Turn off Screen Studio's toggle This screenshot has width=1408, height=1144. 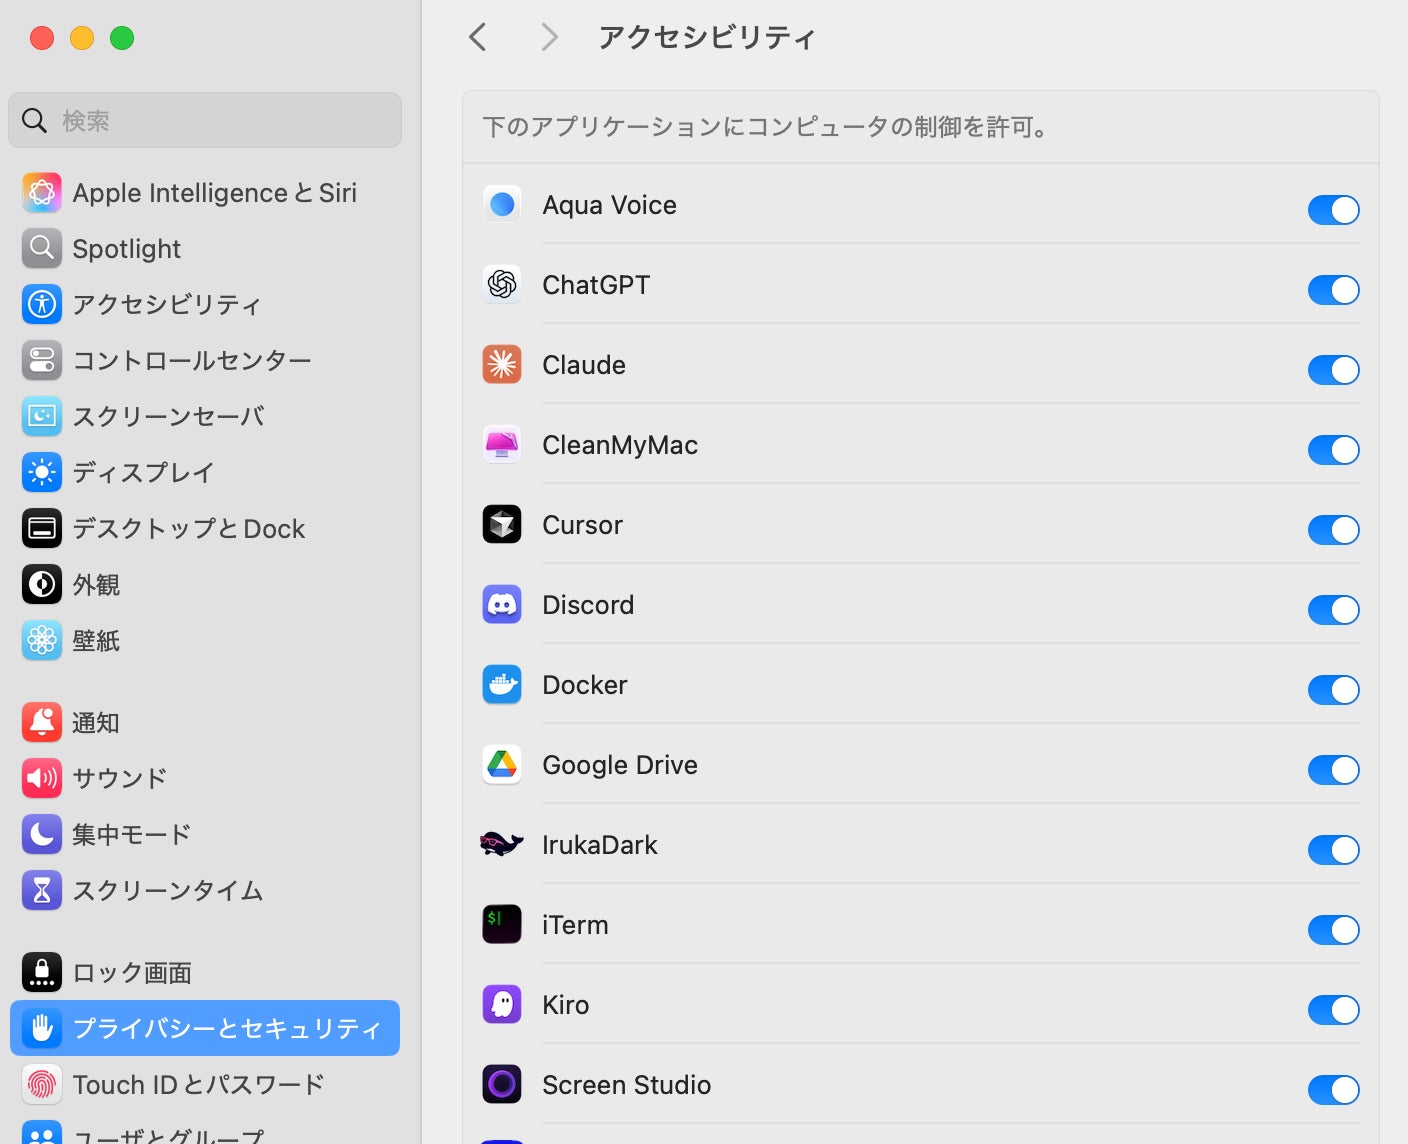(x=1334, y=1090)
